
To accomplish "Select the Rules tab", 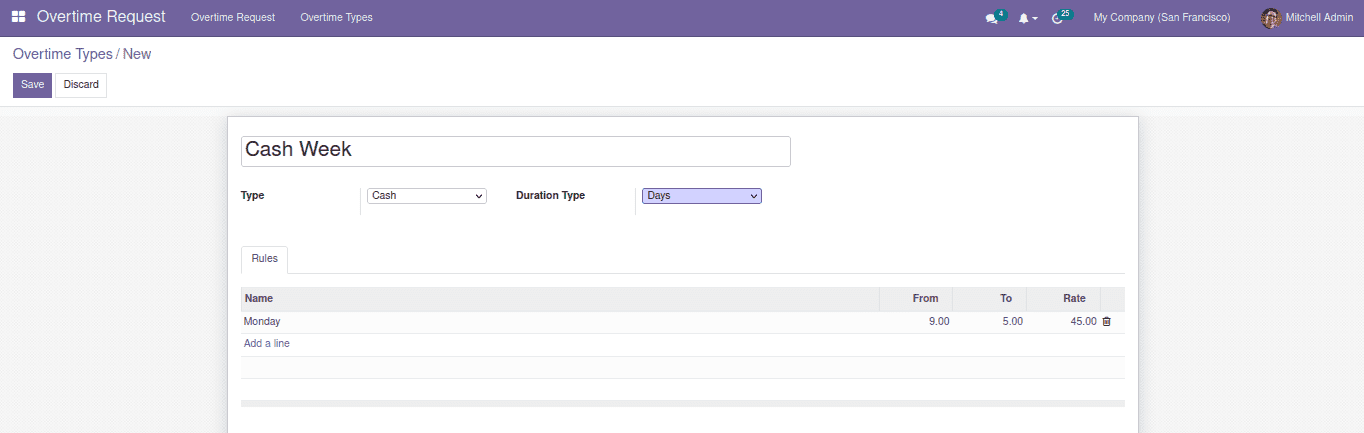I will (264, 259).
